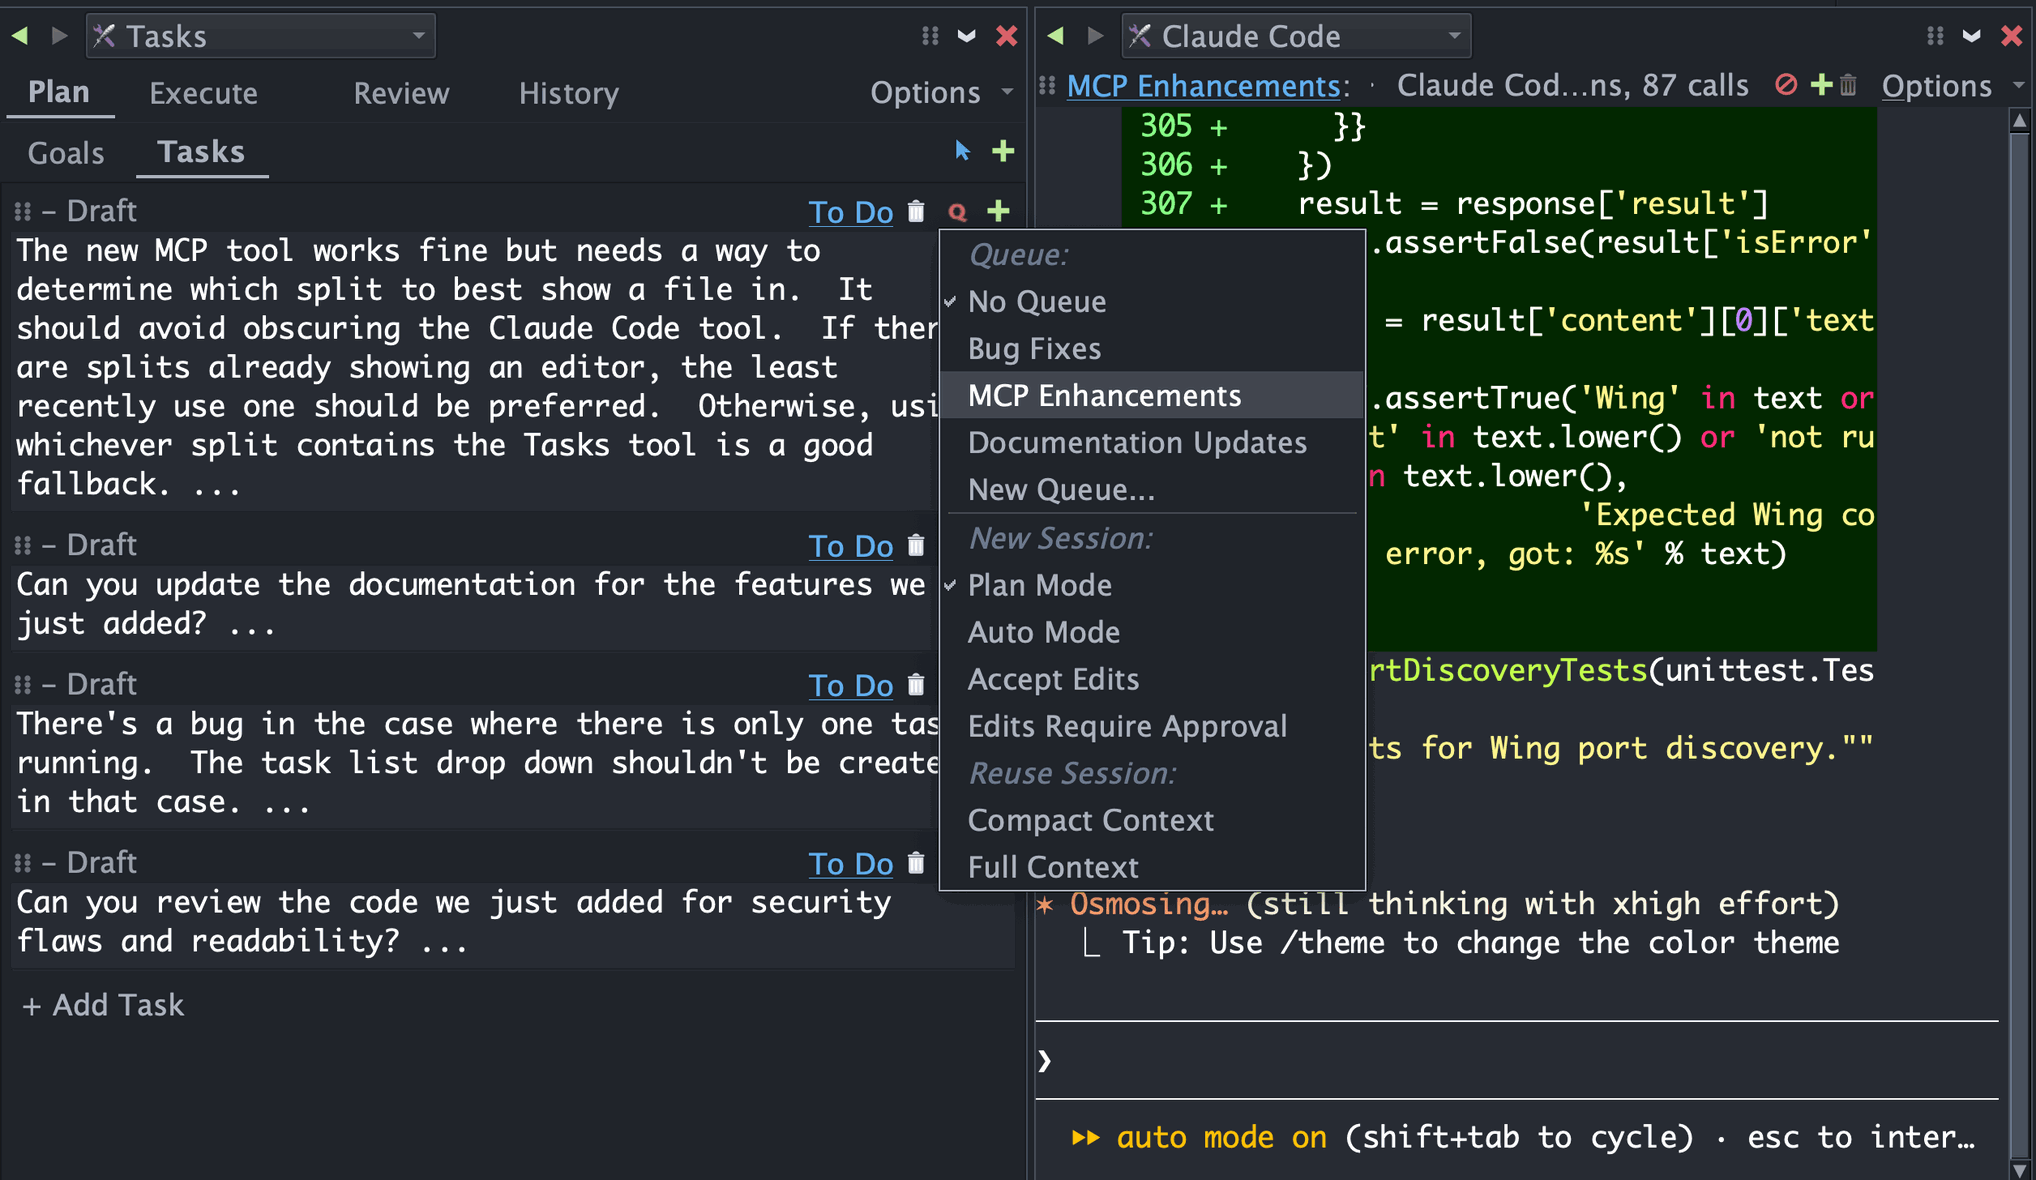Screen dimensions: 2036x1180
Task: Open the Claude Code tool selector dropdown
Action: coord(1296,36)
